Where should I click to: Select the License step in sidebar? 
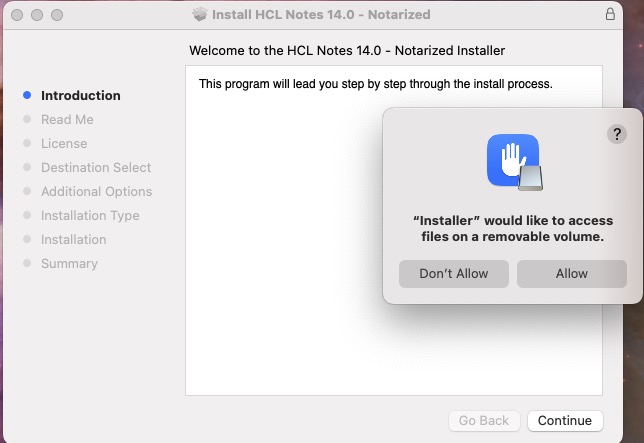coord(64,144)
